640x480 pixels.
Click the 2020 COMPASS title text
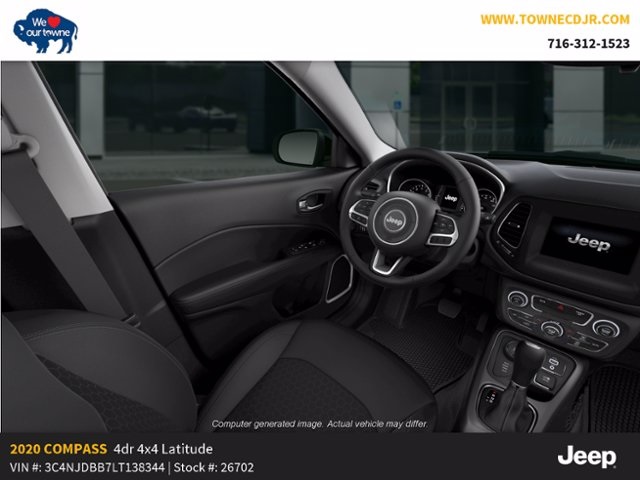tap(58, 449)
